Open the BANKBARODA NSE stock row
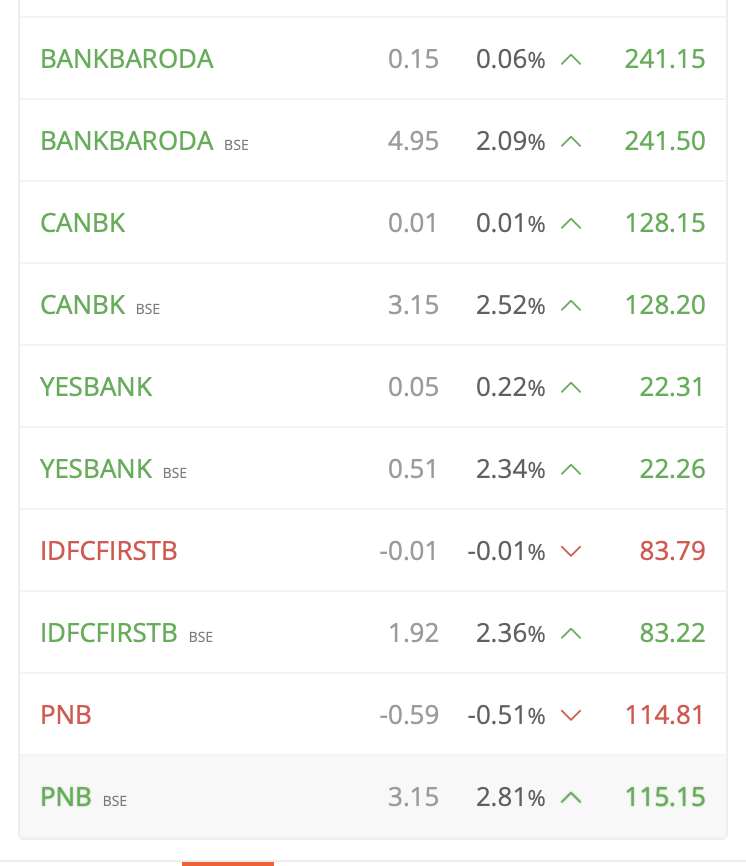Screen dimensions: 746x866 click(373, 59)
